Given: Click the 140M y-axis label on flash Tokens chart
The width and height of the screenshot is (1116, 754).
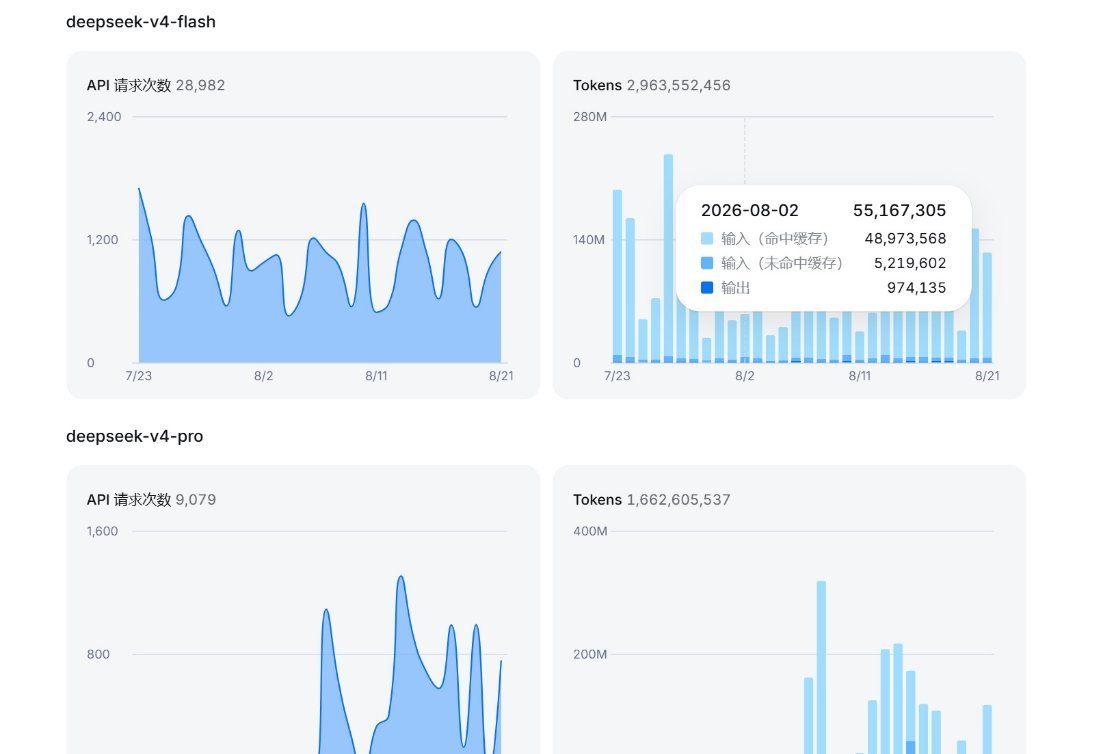Looking at the screenshot, I should click(589, 240).
